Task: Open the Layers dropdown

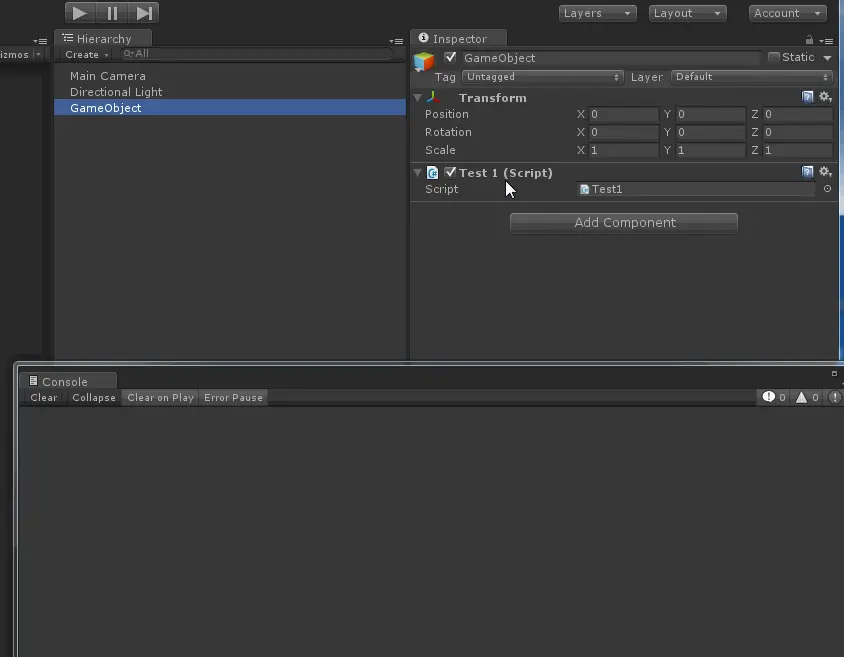Action: click(597, 13)
